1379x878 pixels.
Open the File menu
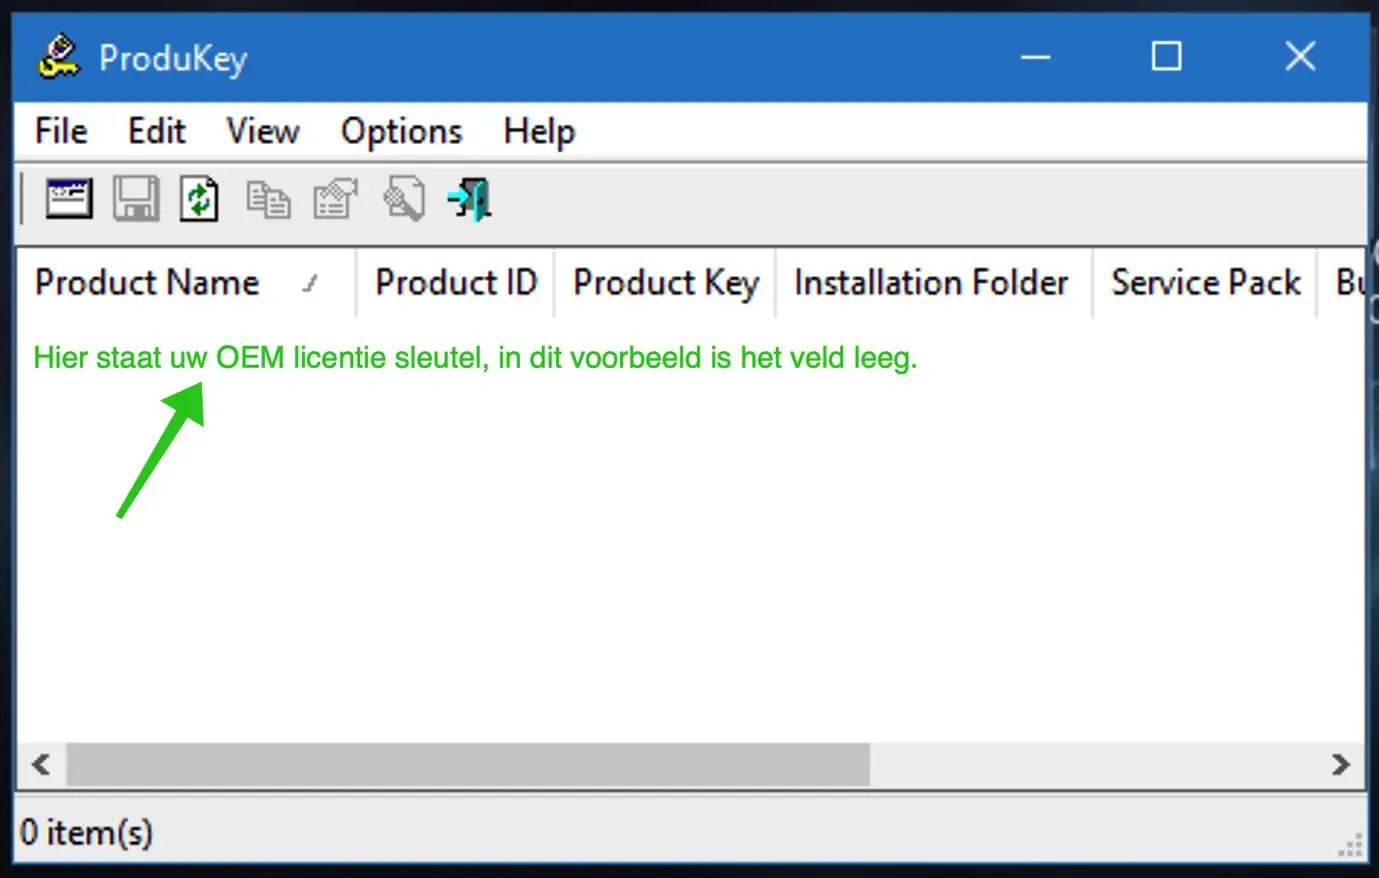[60, 131]
